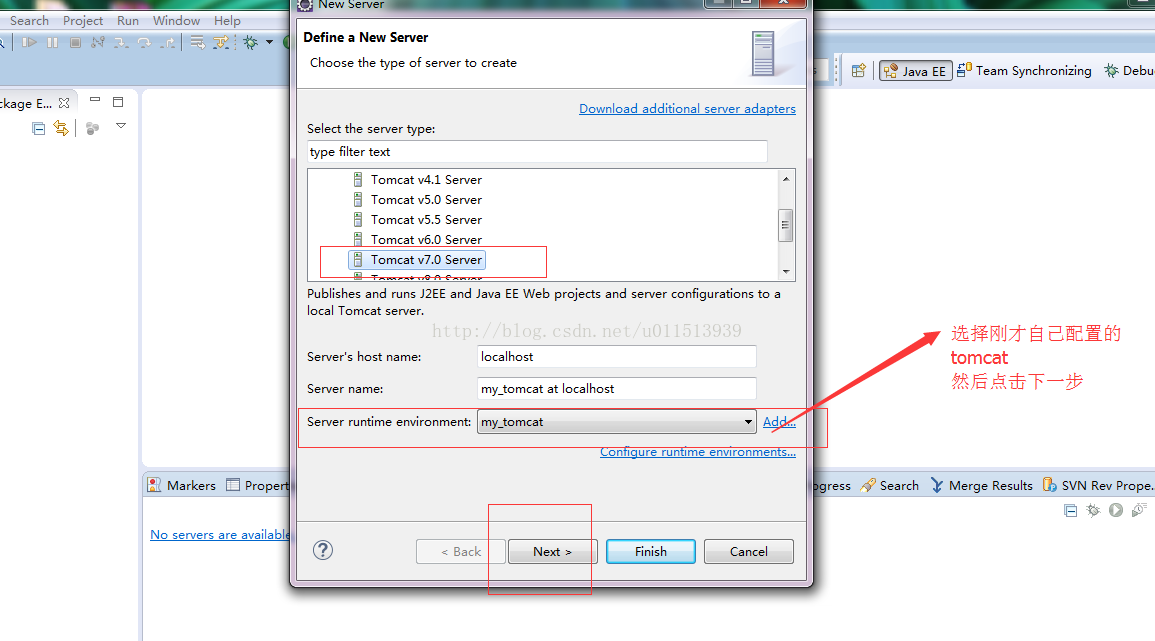The height and width of the screenshot is (641, 1155).
Task: Toggle Link with Editor in Package Explorer
Action: click(61, 128)
